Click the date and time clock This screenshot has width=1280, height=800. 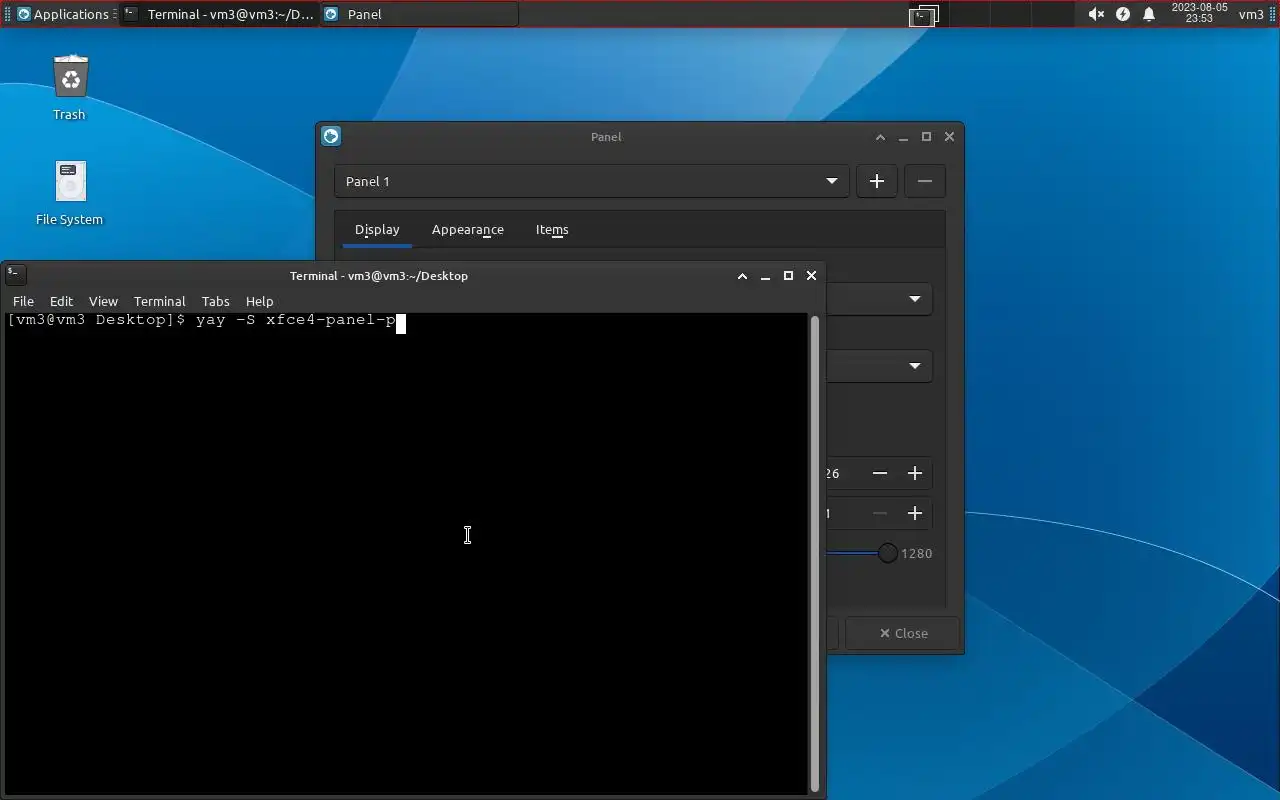coord(1199,13)
